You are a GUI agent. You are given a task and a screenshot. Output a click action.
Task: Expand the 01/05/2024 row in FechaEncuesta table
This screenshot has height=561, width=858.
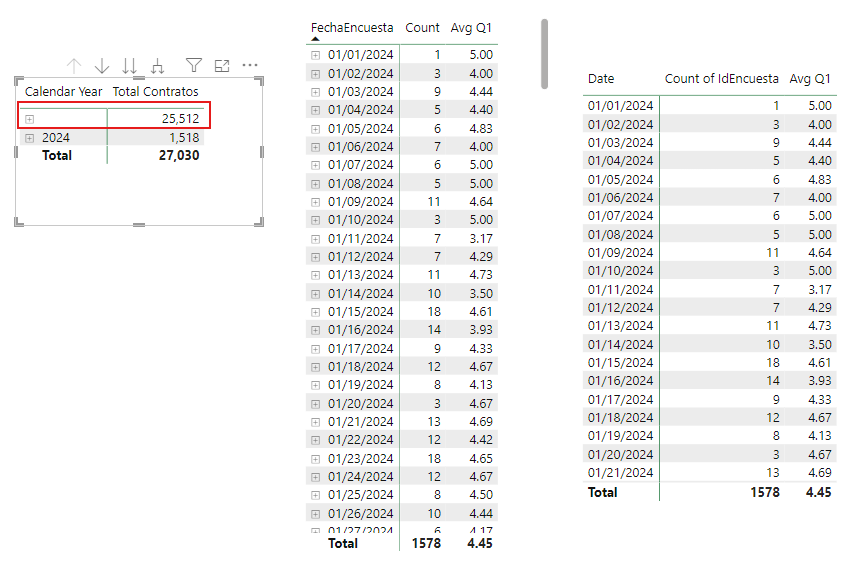pyautogui.click(x=316, y=129)
